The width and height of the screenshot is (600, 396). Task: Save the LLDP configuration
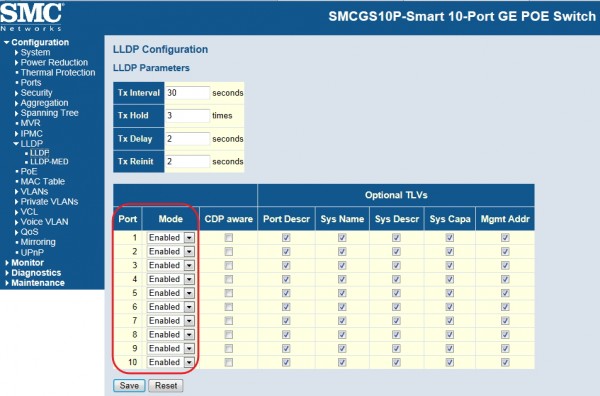(x=129, y=385)
